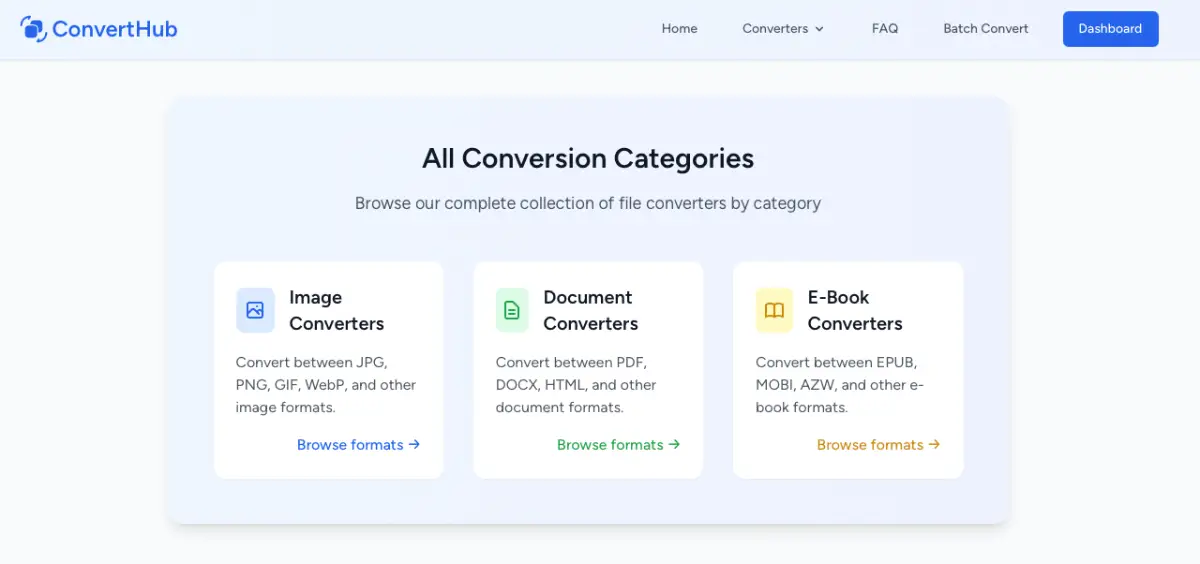The width and height of the screenshot is (1200, 564).
Task: Browse formats for E-Book Converters
Action: 870,445
